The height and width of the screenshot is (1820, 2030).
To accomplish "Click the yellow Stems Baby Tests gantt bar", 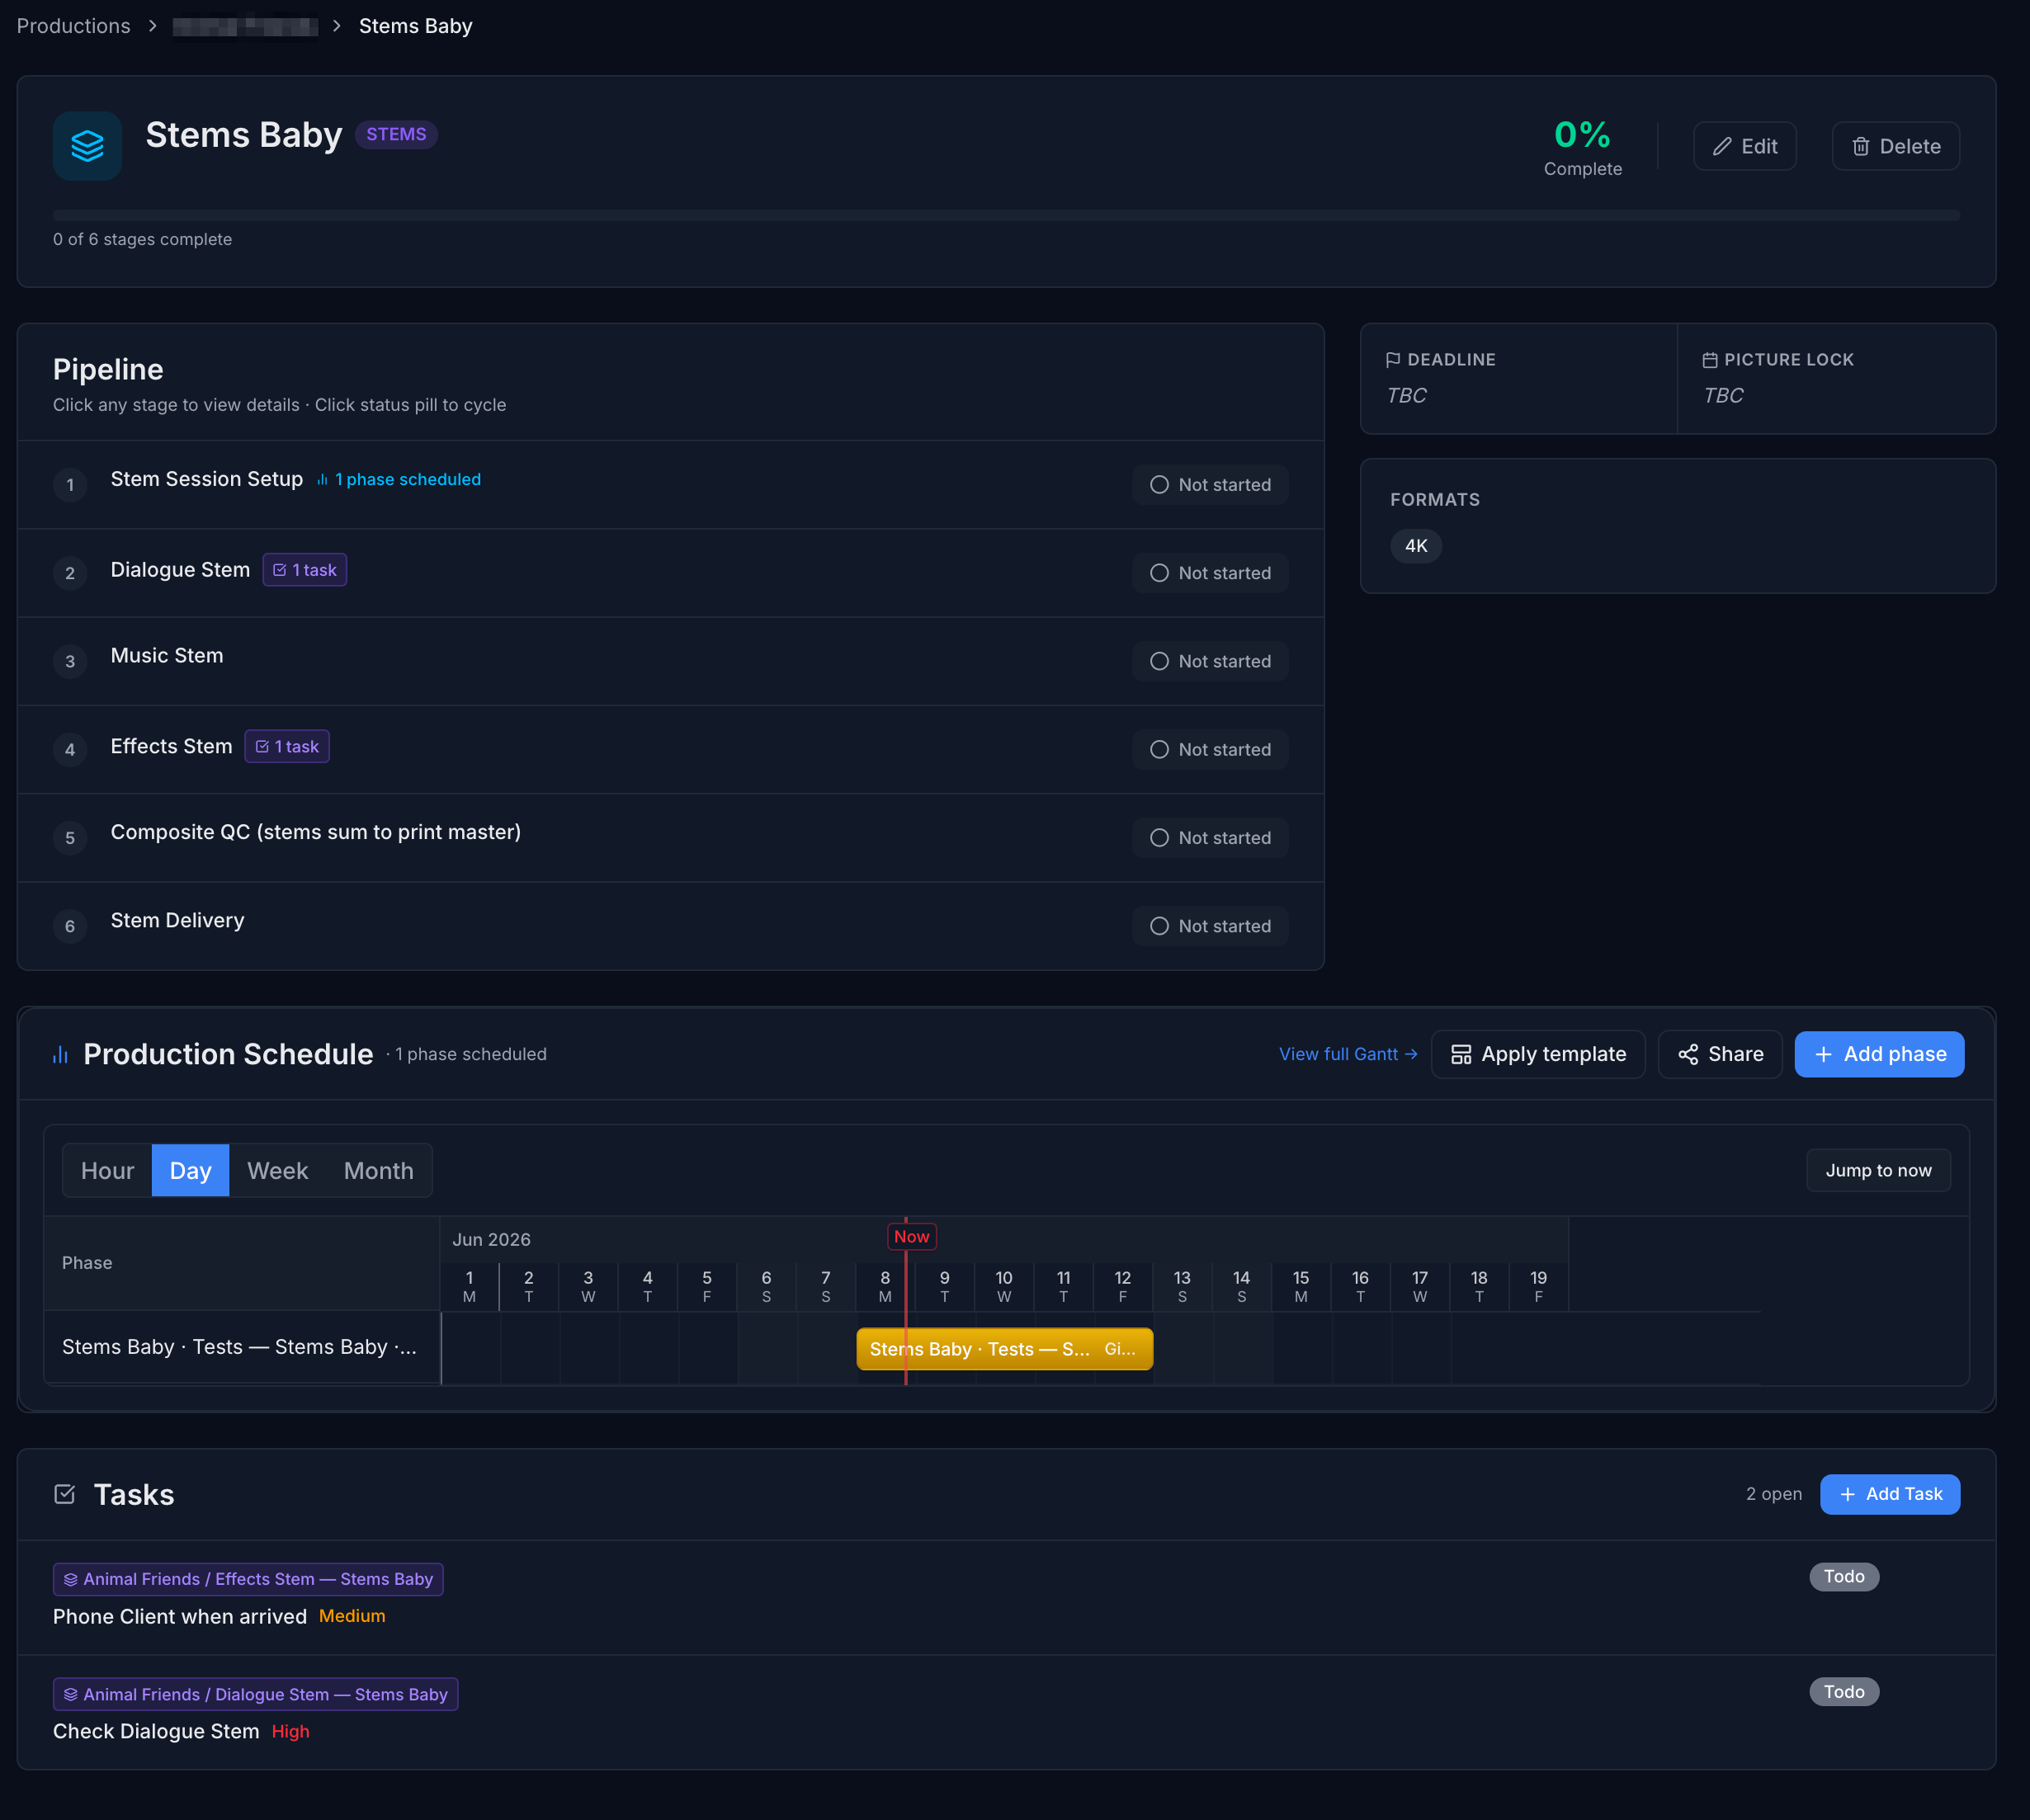I will click(1004, 1349).
